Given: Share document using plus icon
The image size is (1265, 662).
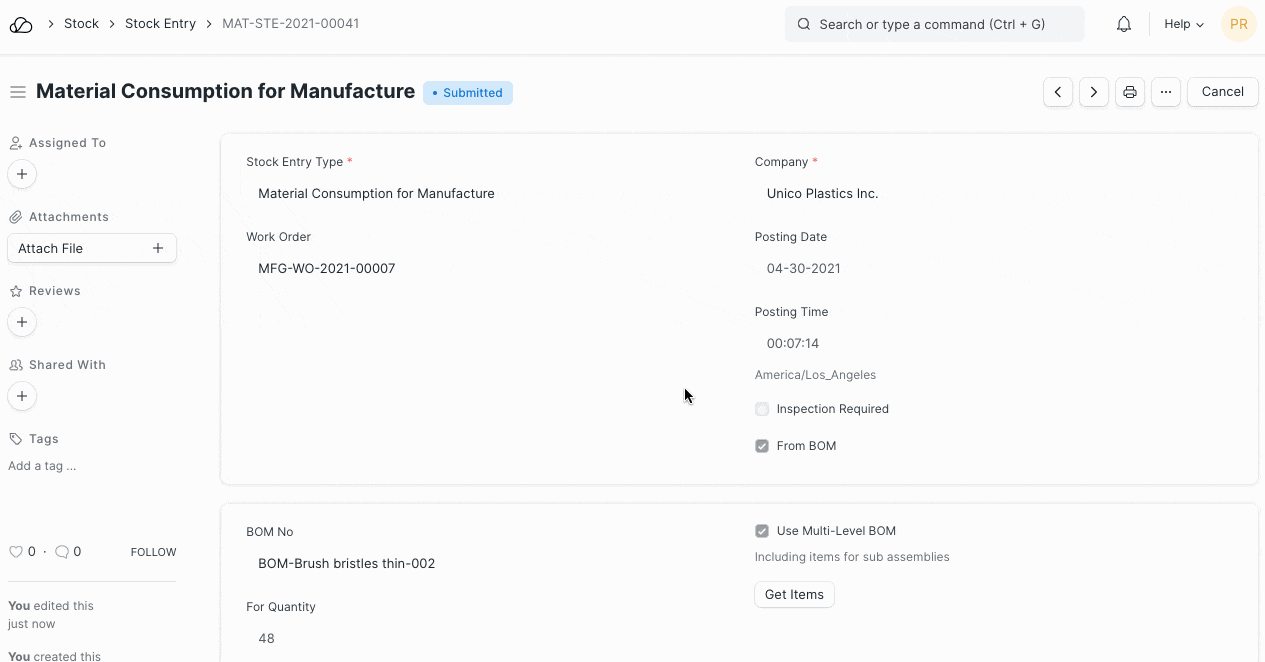Looking at the screenshot, I should click(x=22, y=397).
